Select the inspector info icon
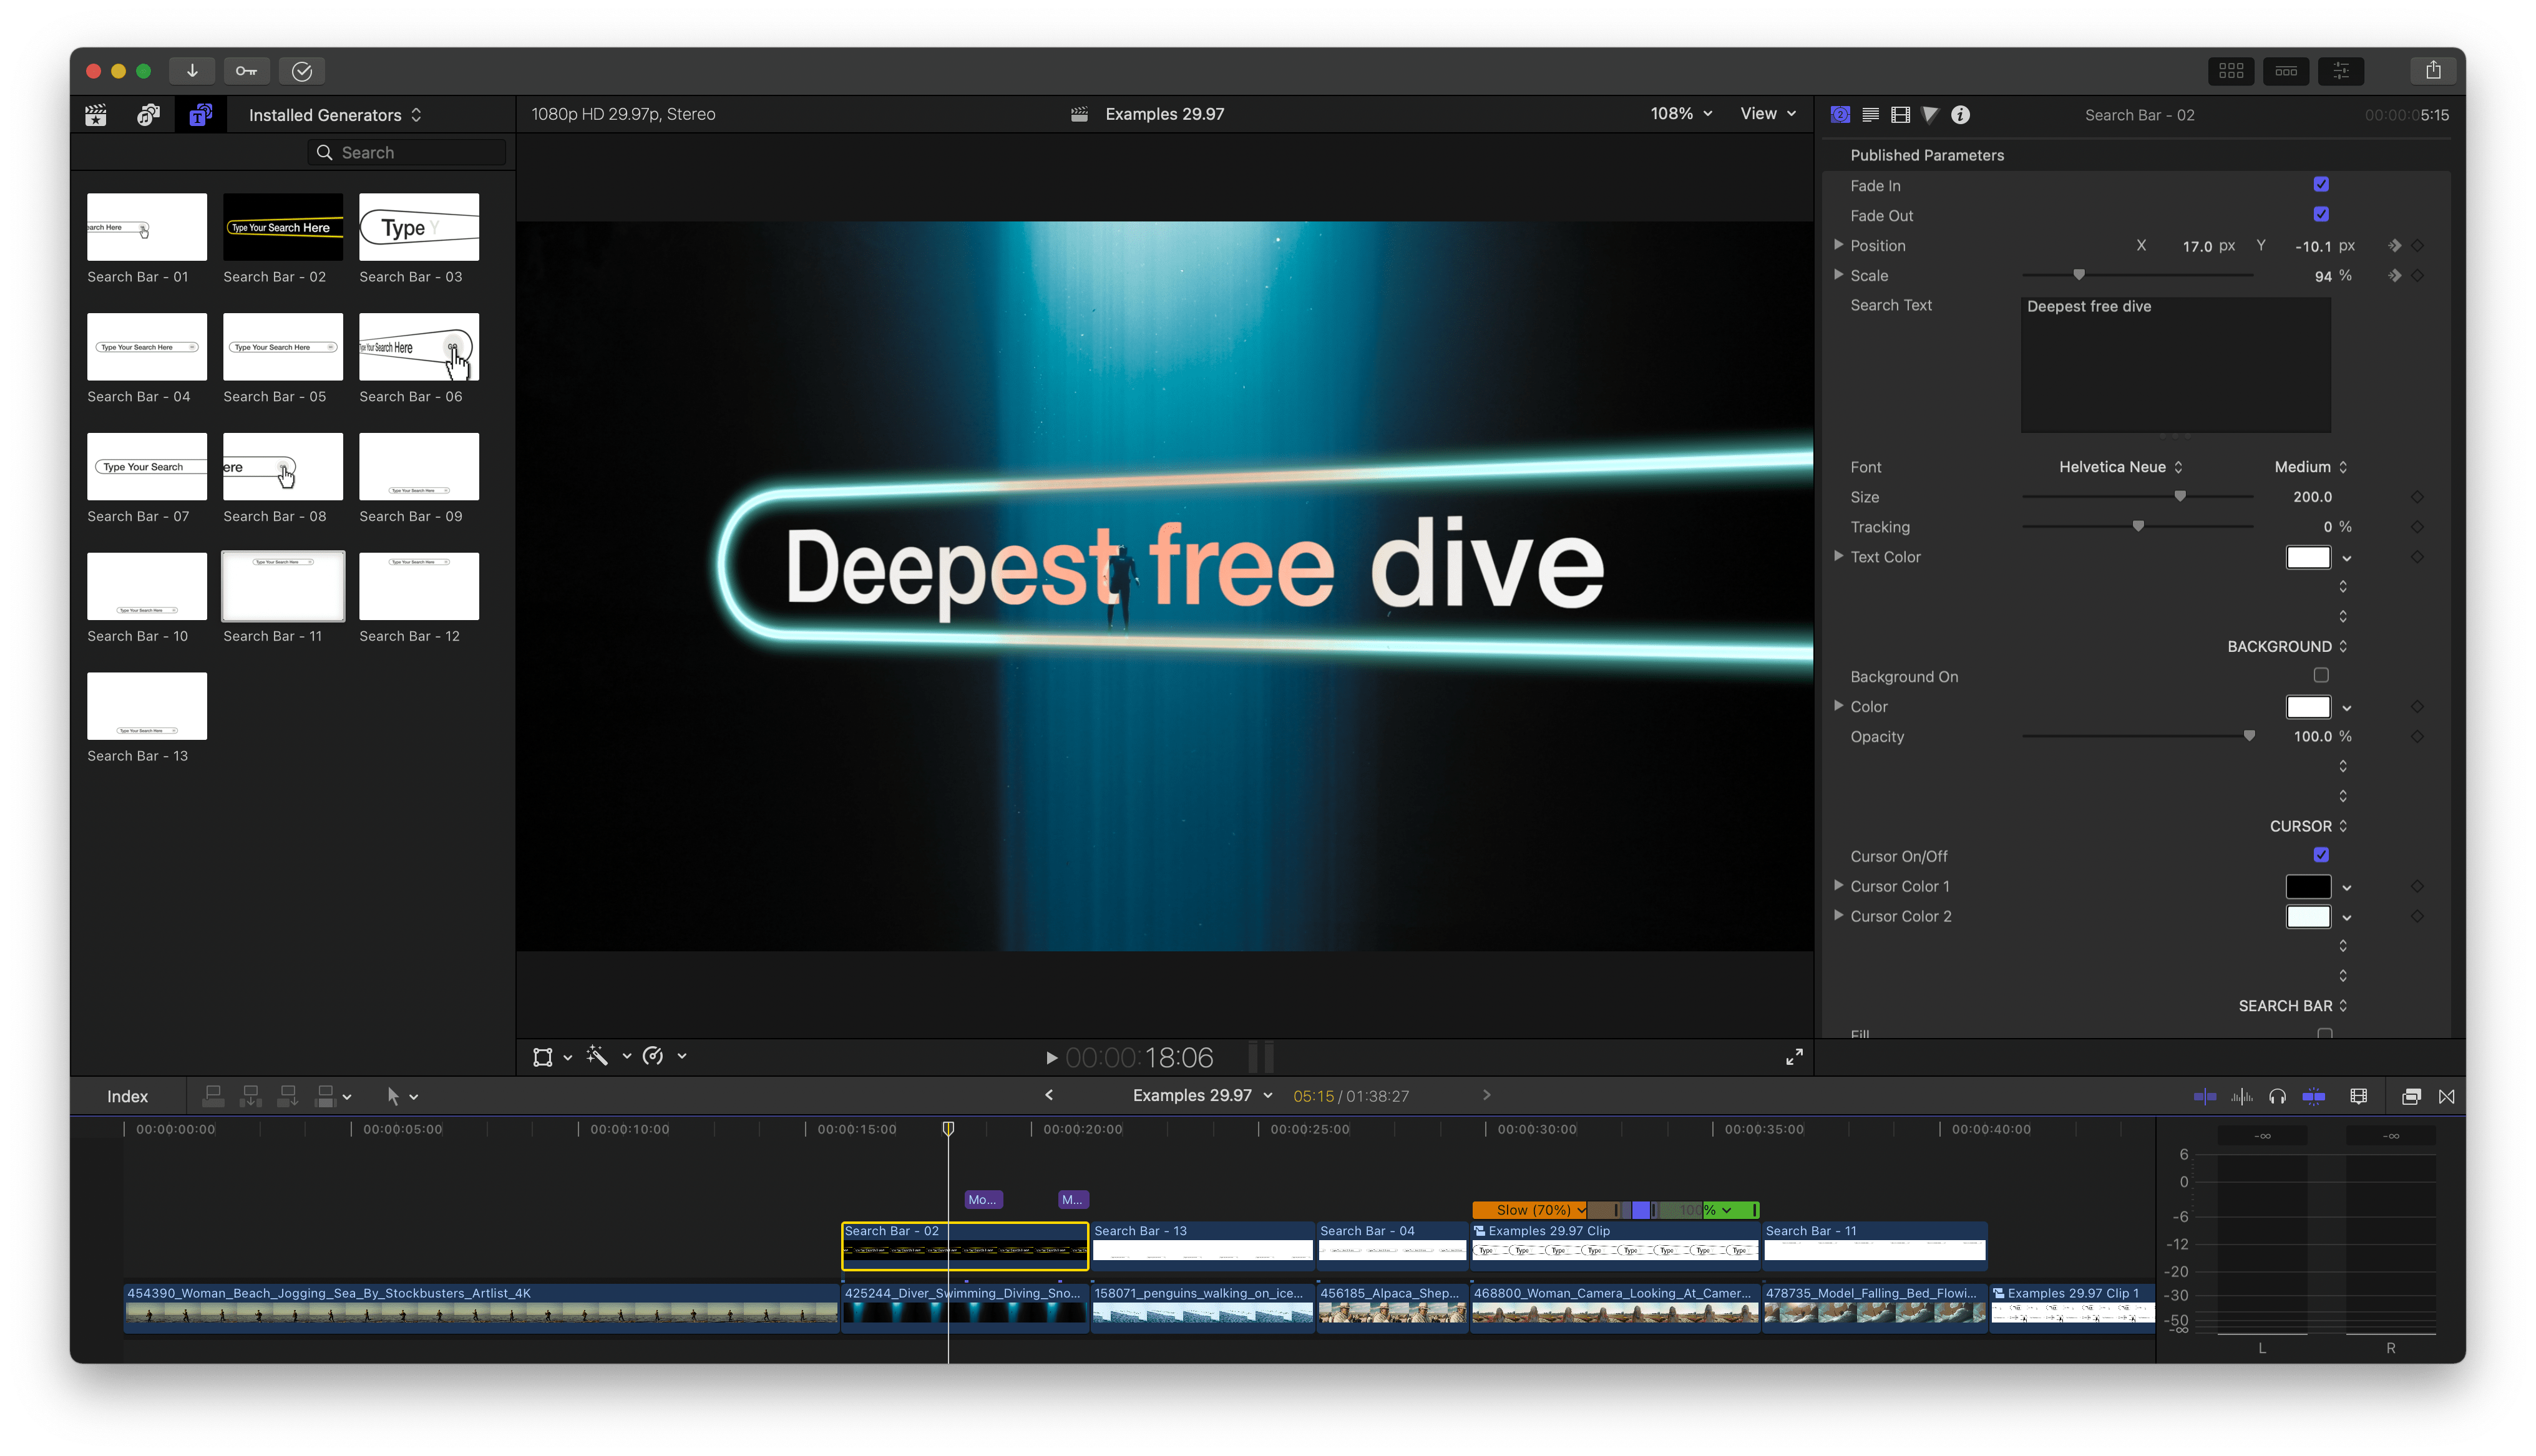Viewport: 2536px width, 1456px height. (x=1961, y=113)
